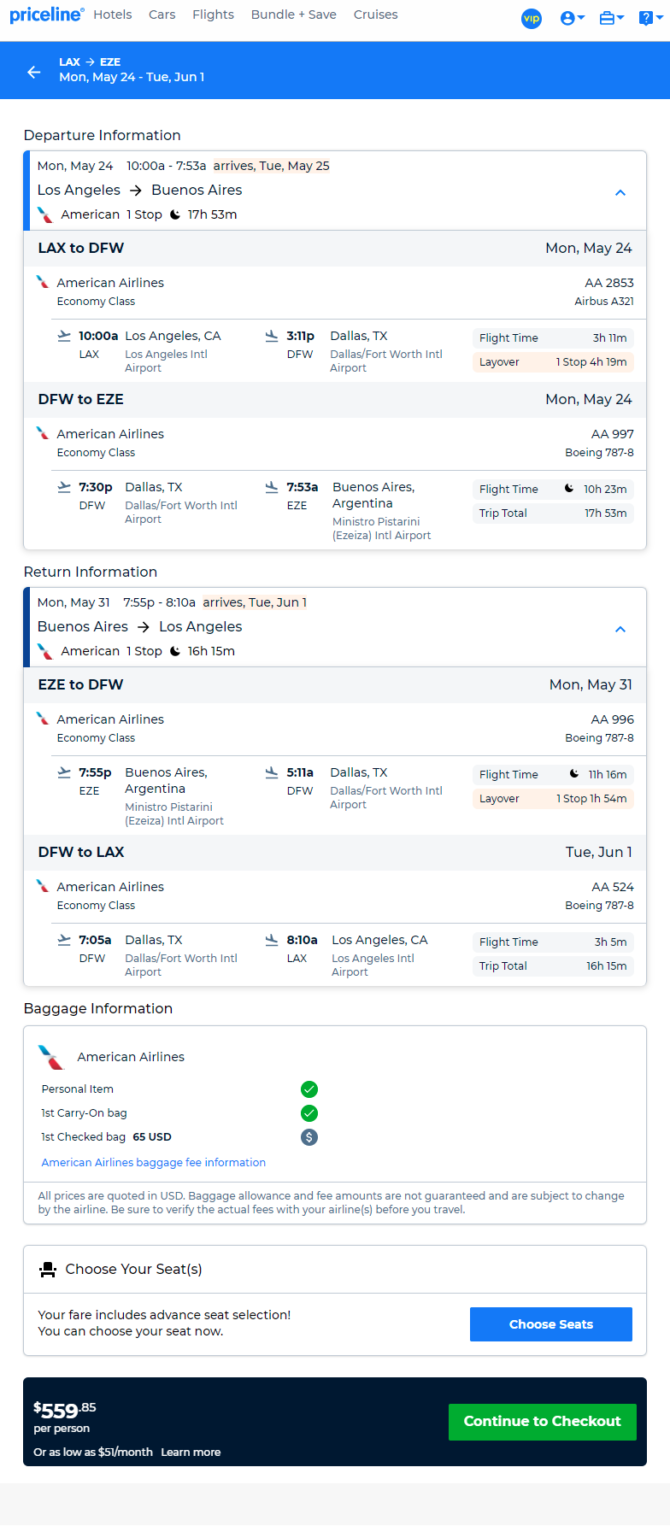Click Continue to Checkout button
This screenshot has width=670, height=1526.
(x=542, y=1421)
